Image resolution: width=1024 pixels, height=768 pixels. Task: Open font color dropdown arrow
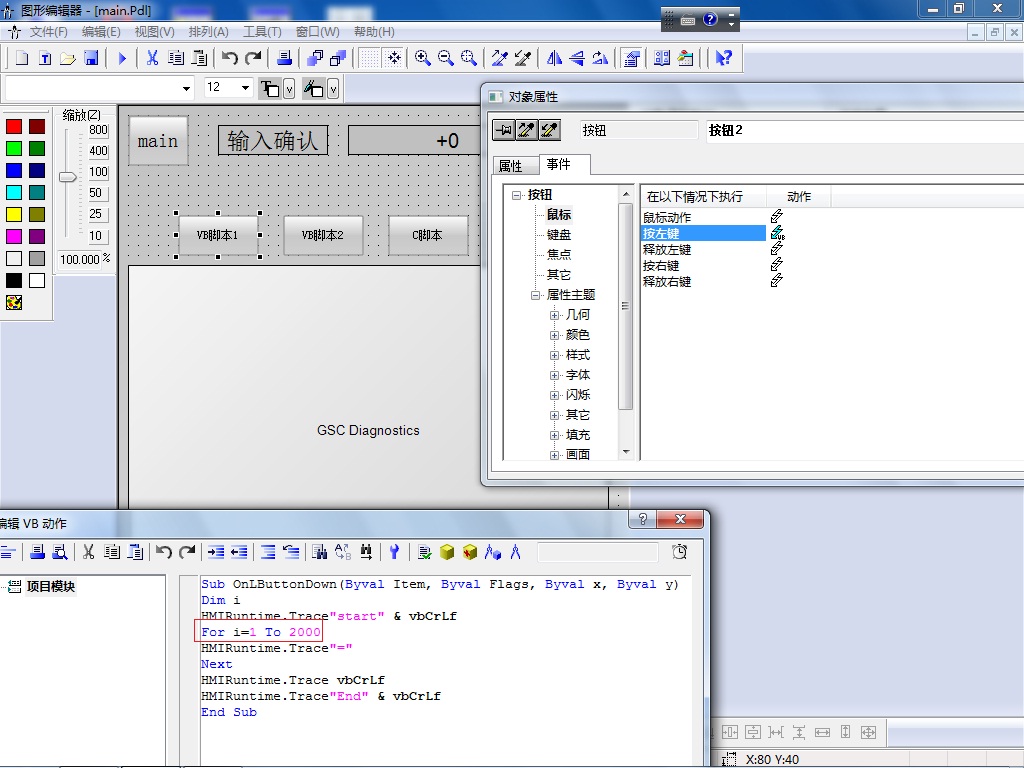coord(289,88)
